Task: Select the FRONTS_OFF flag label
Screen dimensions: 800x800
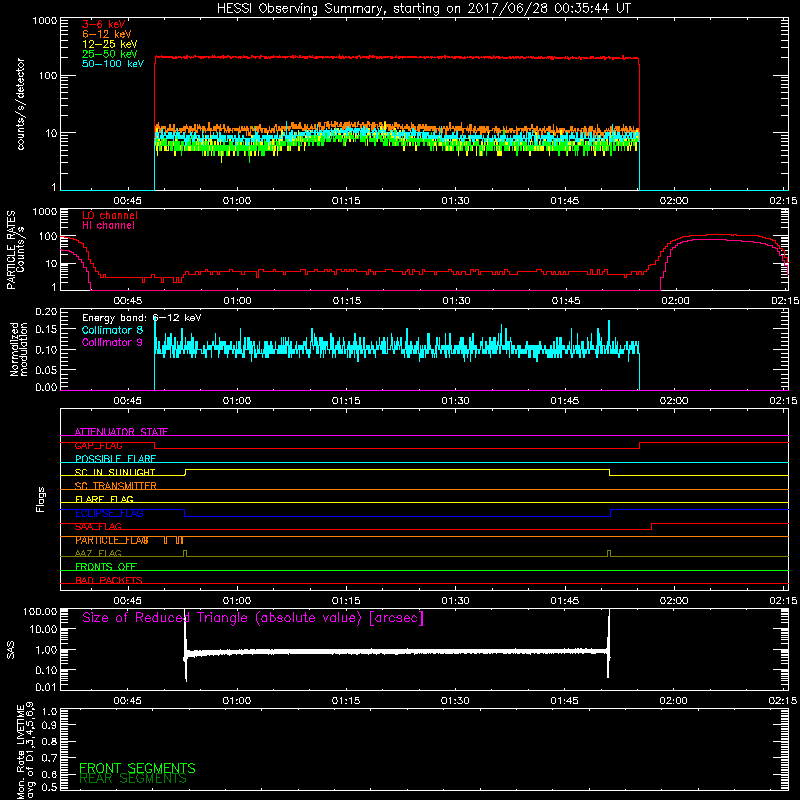Action: pos(106,567)
